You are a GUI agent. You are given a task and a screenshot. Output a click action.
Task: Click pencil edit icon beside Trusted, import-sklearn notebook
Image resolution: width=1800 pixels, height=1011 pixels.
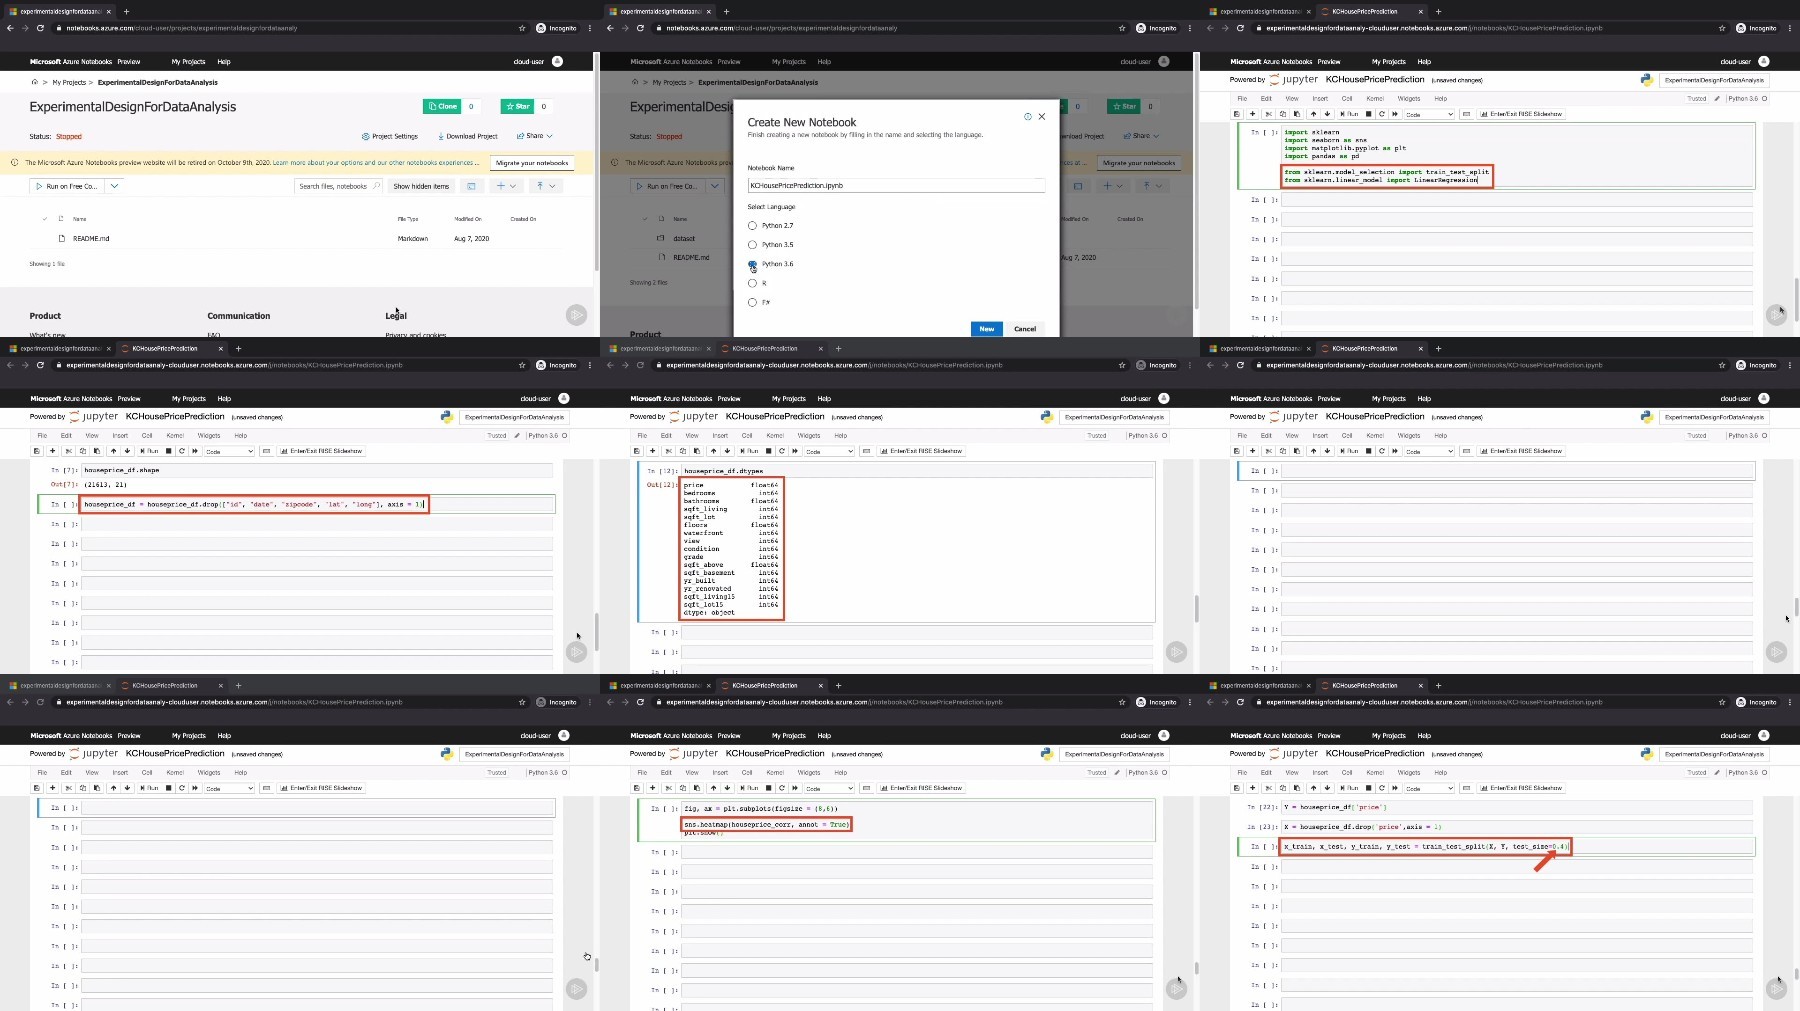coord(1717,98)
